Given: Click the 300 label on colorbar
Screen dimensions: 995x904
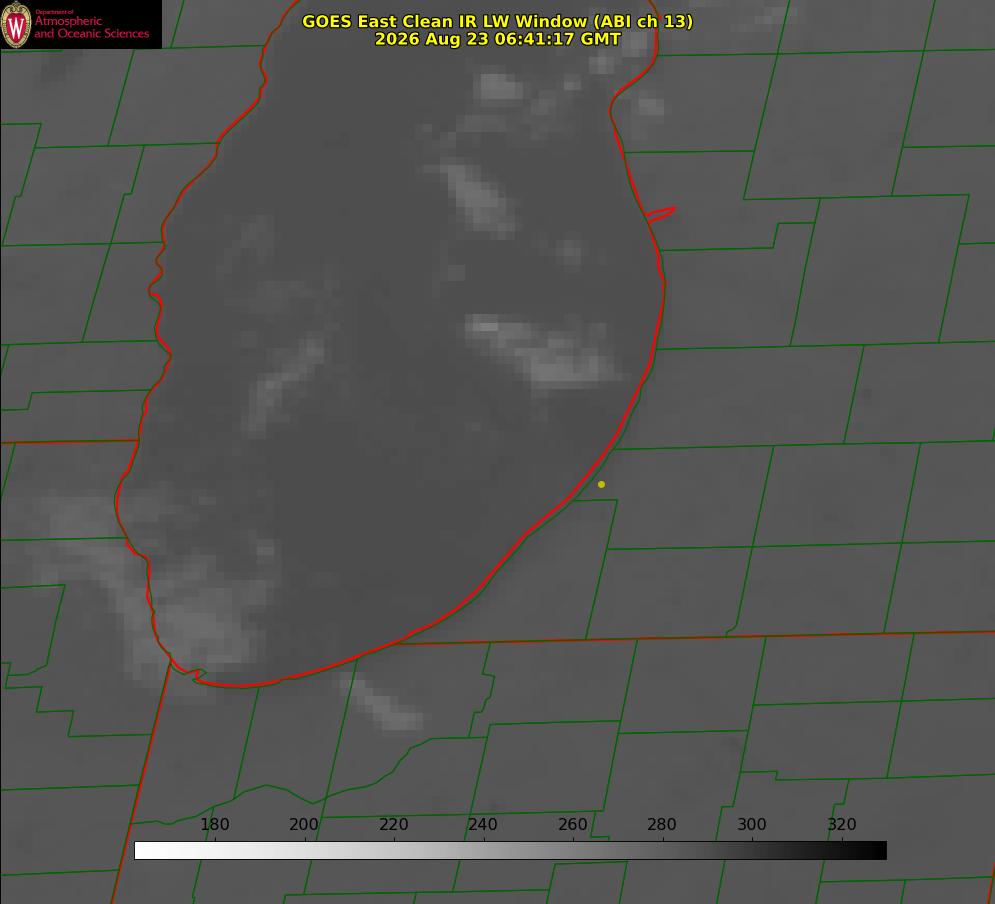Looking at the screenshot, I should point(752,824).
